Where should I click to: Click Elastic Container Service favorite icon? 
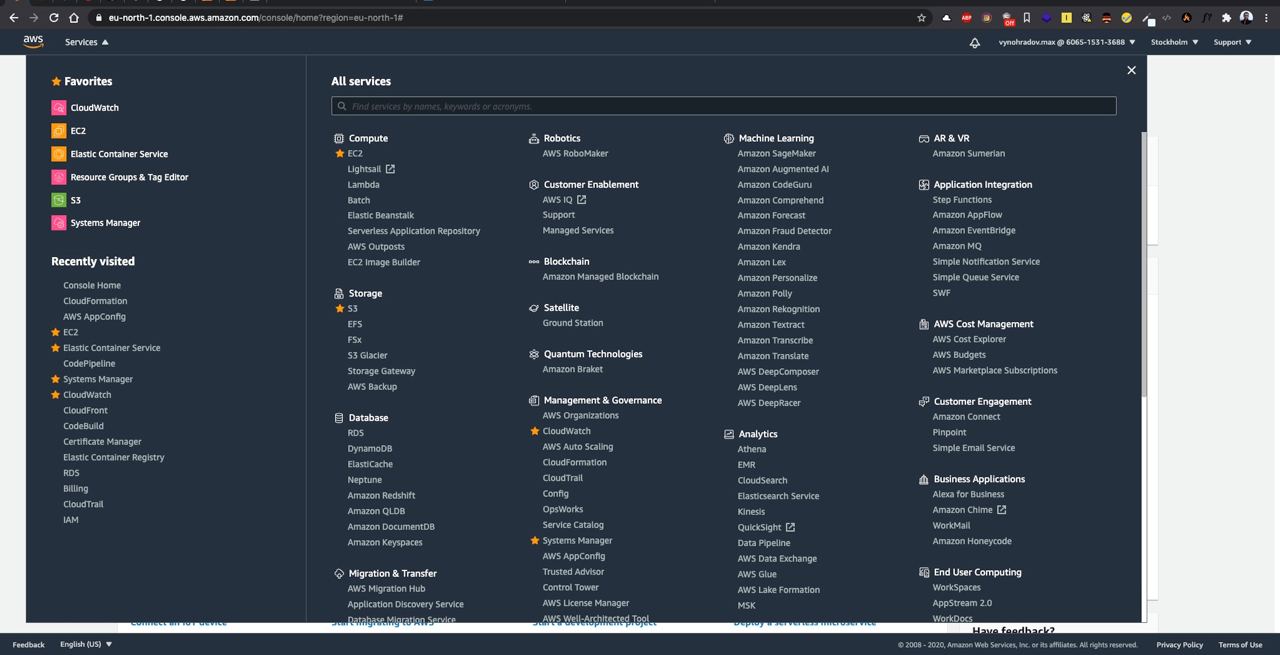[59, 154]
